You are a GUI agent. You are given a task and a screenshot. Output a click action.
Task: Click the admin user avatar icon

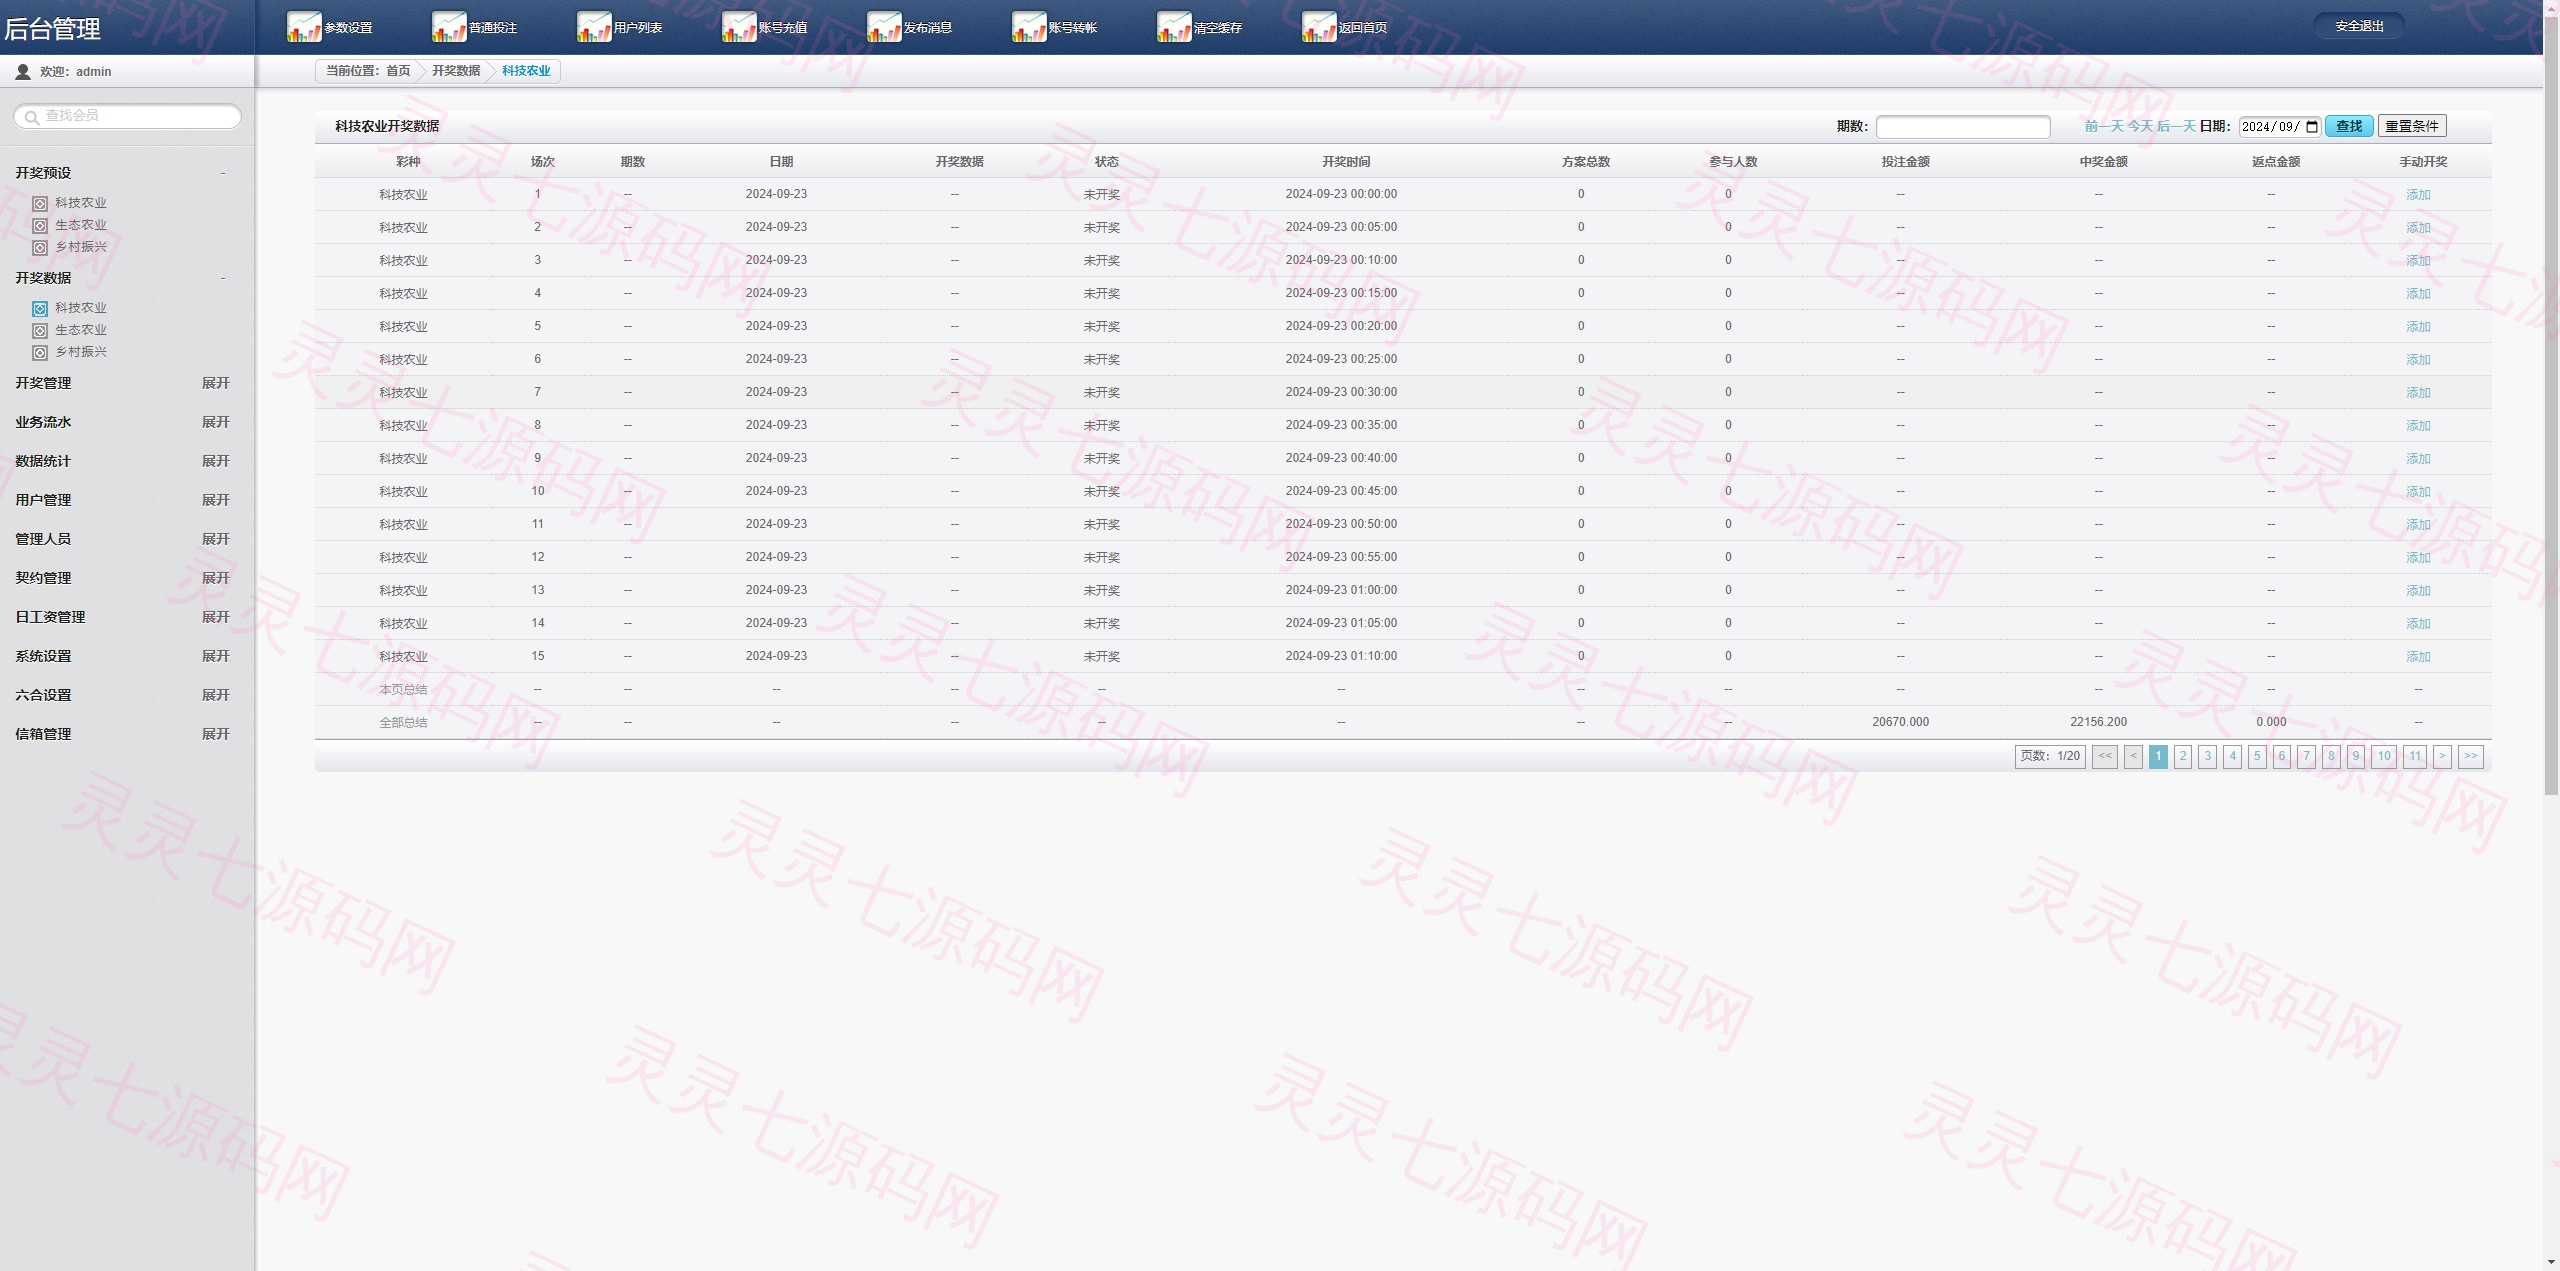(23, 72)
